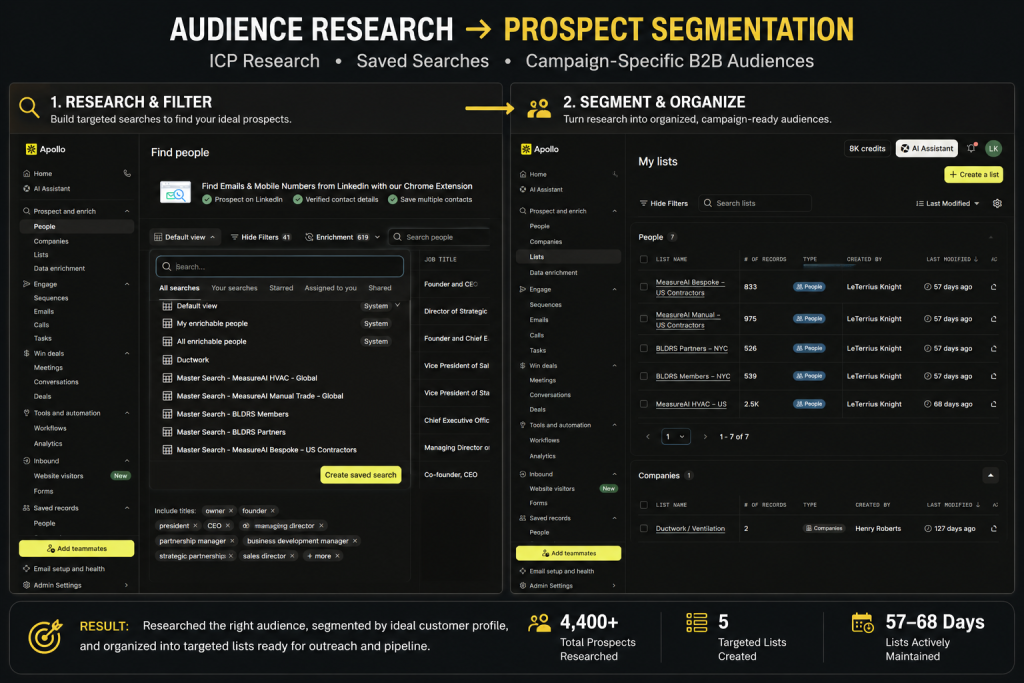Click the Chrome Extension LinkedIn banner image

(175, 193)
